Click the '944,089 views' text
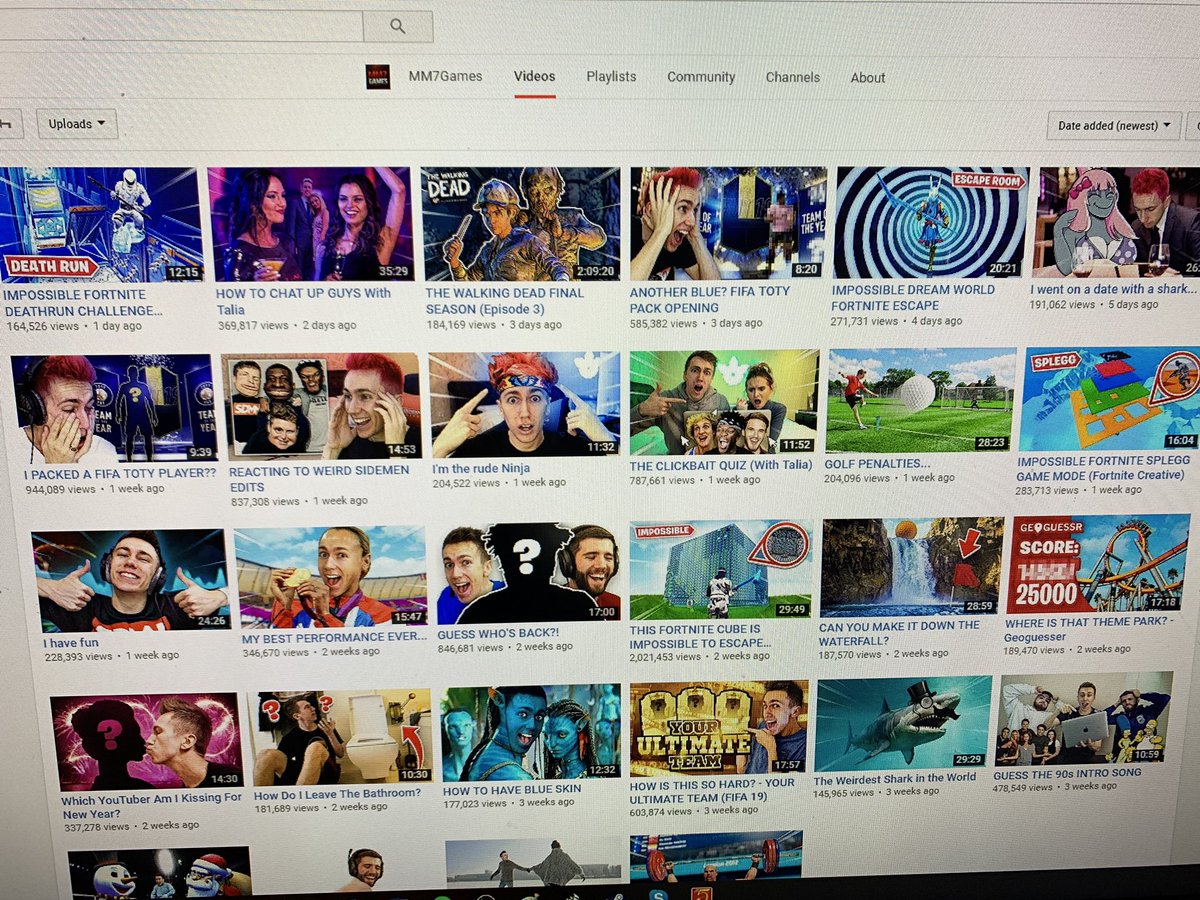Image resolution: width=1200 pixels, height=900 pixels. coord(60,489)
